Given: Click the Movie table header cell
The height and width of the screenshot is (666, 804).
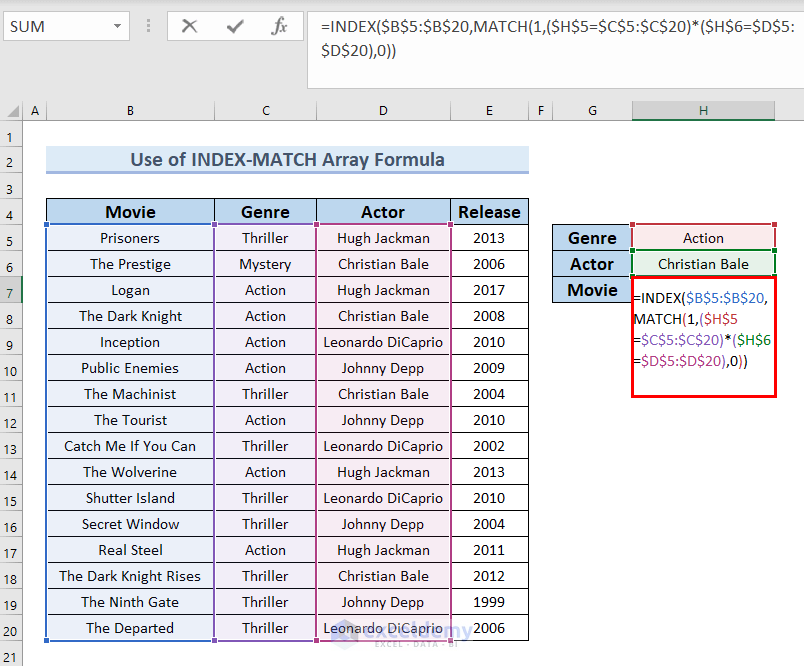Looking at the screenshot, I should [x=130, y=212].
